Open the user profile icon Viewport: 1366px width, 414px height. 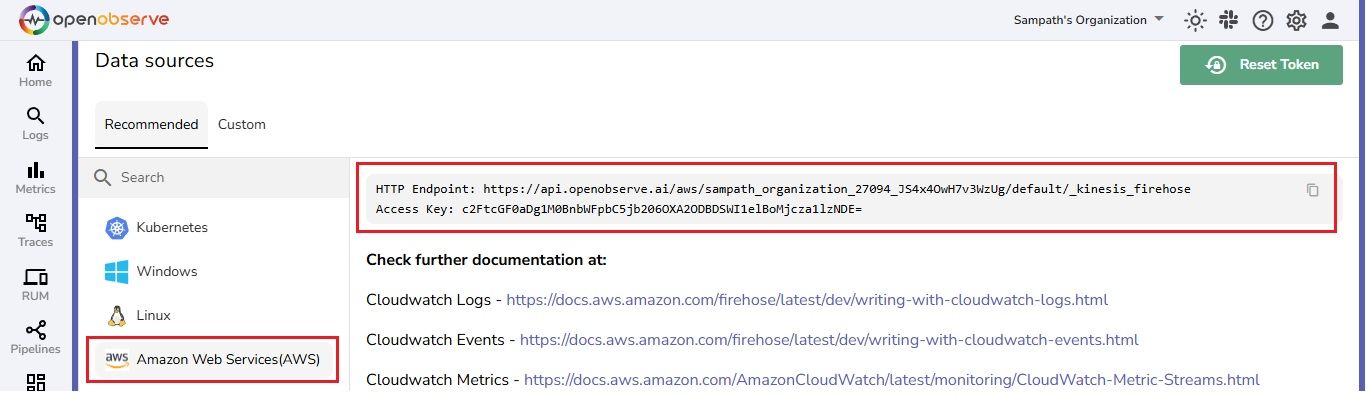click(1330, 20)
